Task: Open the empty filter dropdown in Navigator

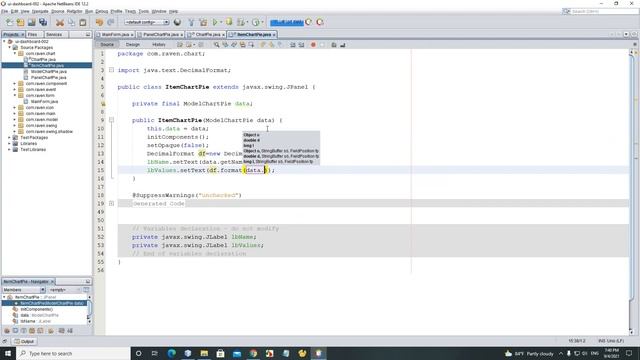Action: 65,289
